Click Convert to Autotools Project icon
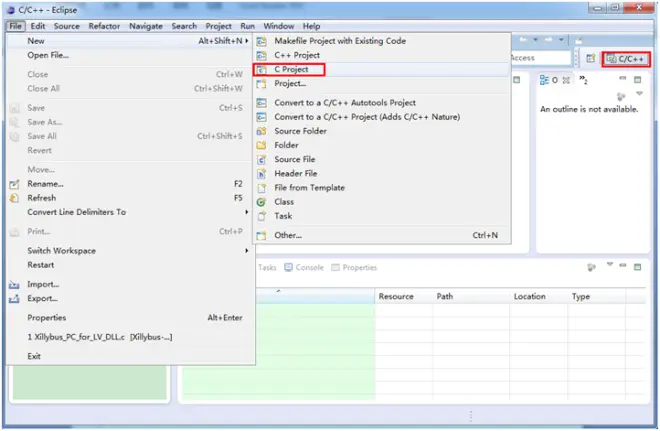This screenshot has width=660, height=431. point(261,103)
